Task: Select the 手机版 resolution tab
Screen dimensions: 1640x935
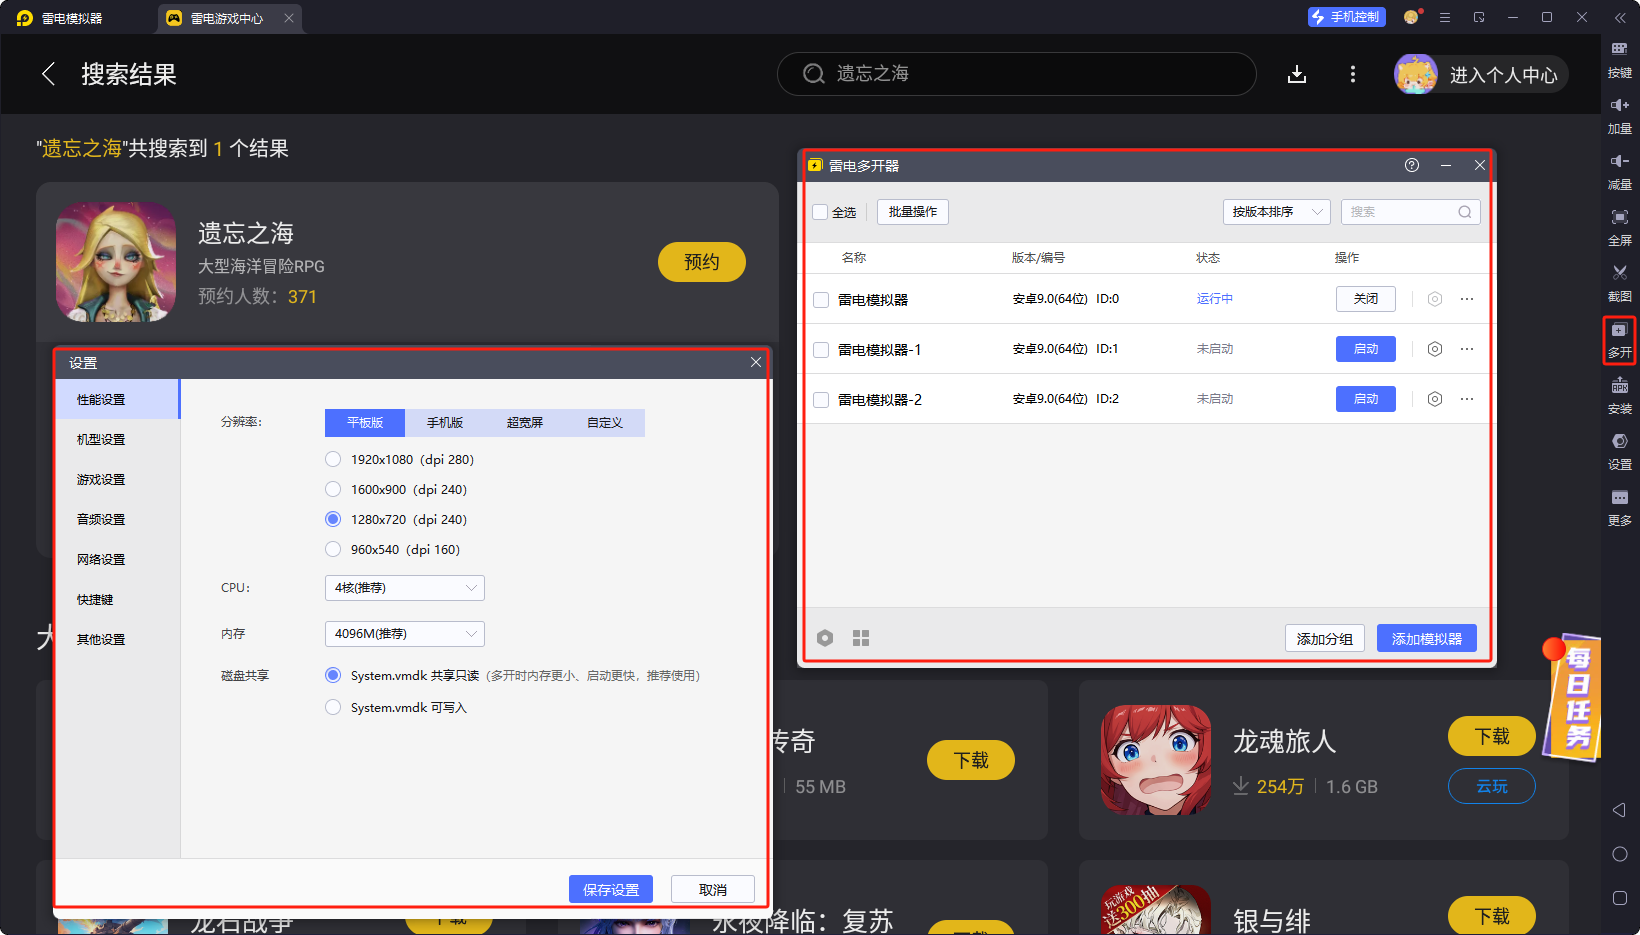Action: click(x=444, y=422)
